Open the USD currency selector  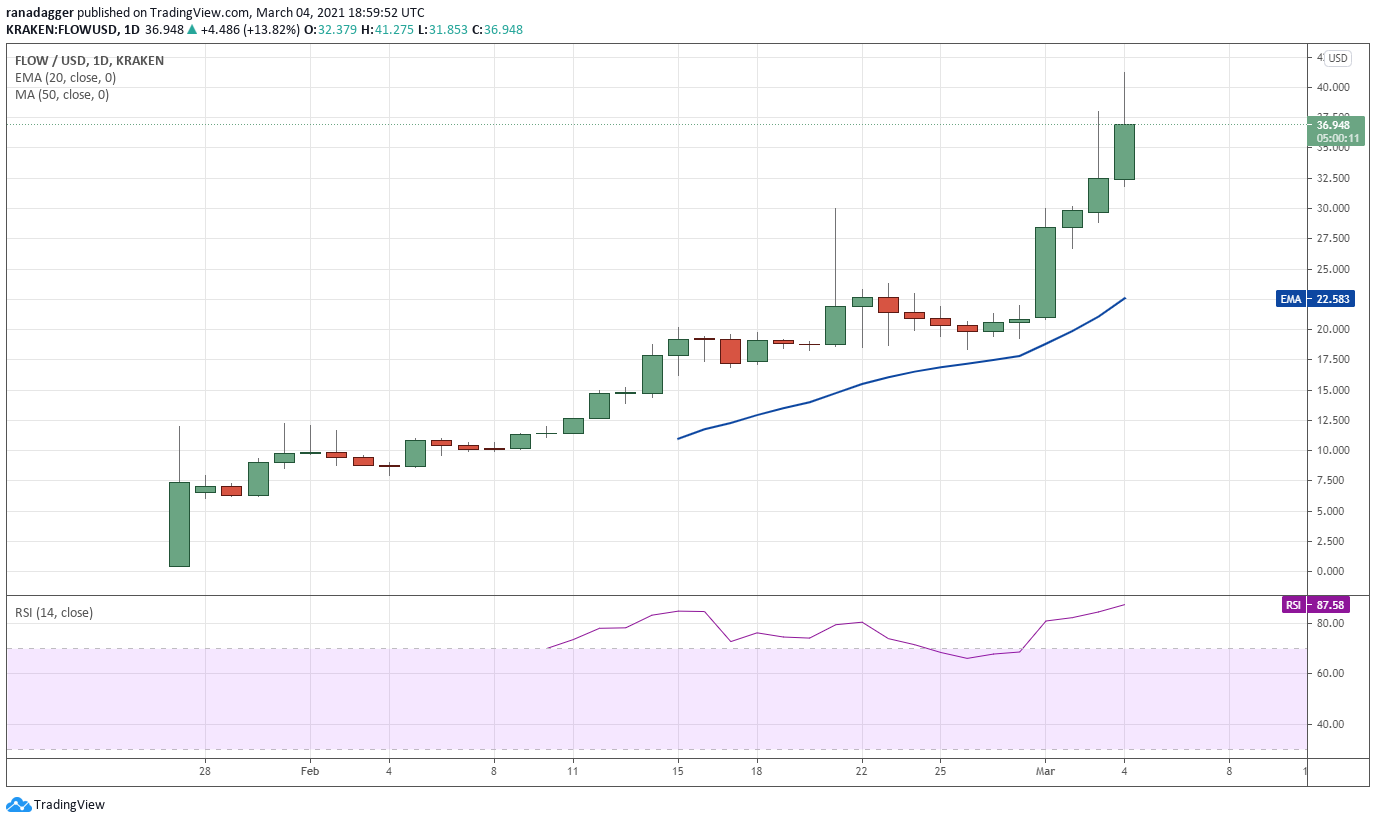click(1337, 58)
